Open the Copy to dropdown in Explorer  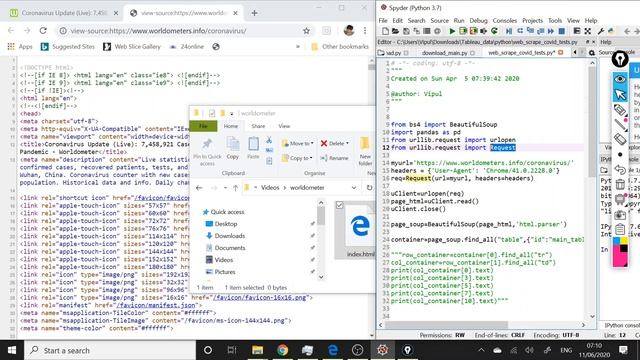[297, 158]
